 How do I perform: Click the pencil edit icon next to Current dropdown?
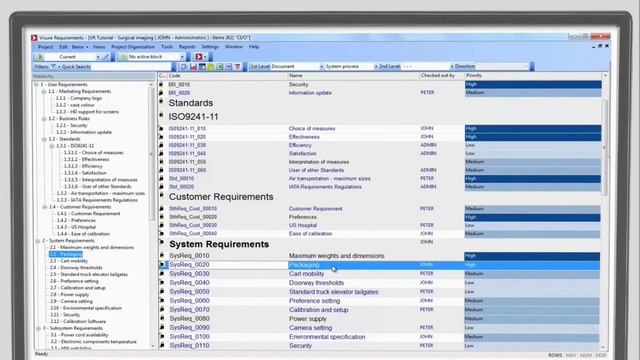106,57
